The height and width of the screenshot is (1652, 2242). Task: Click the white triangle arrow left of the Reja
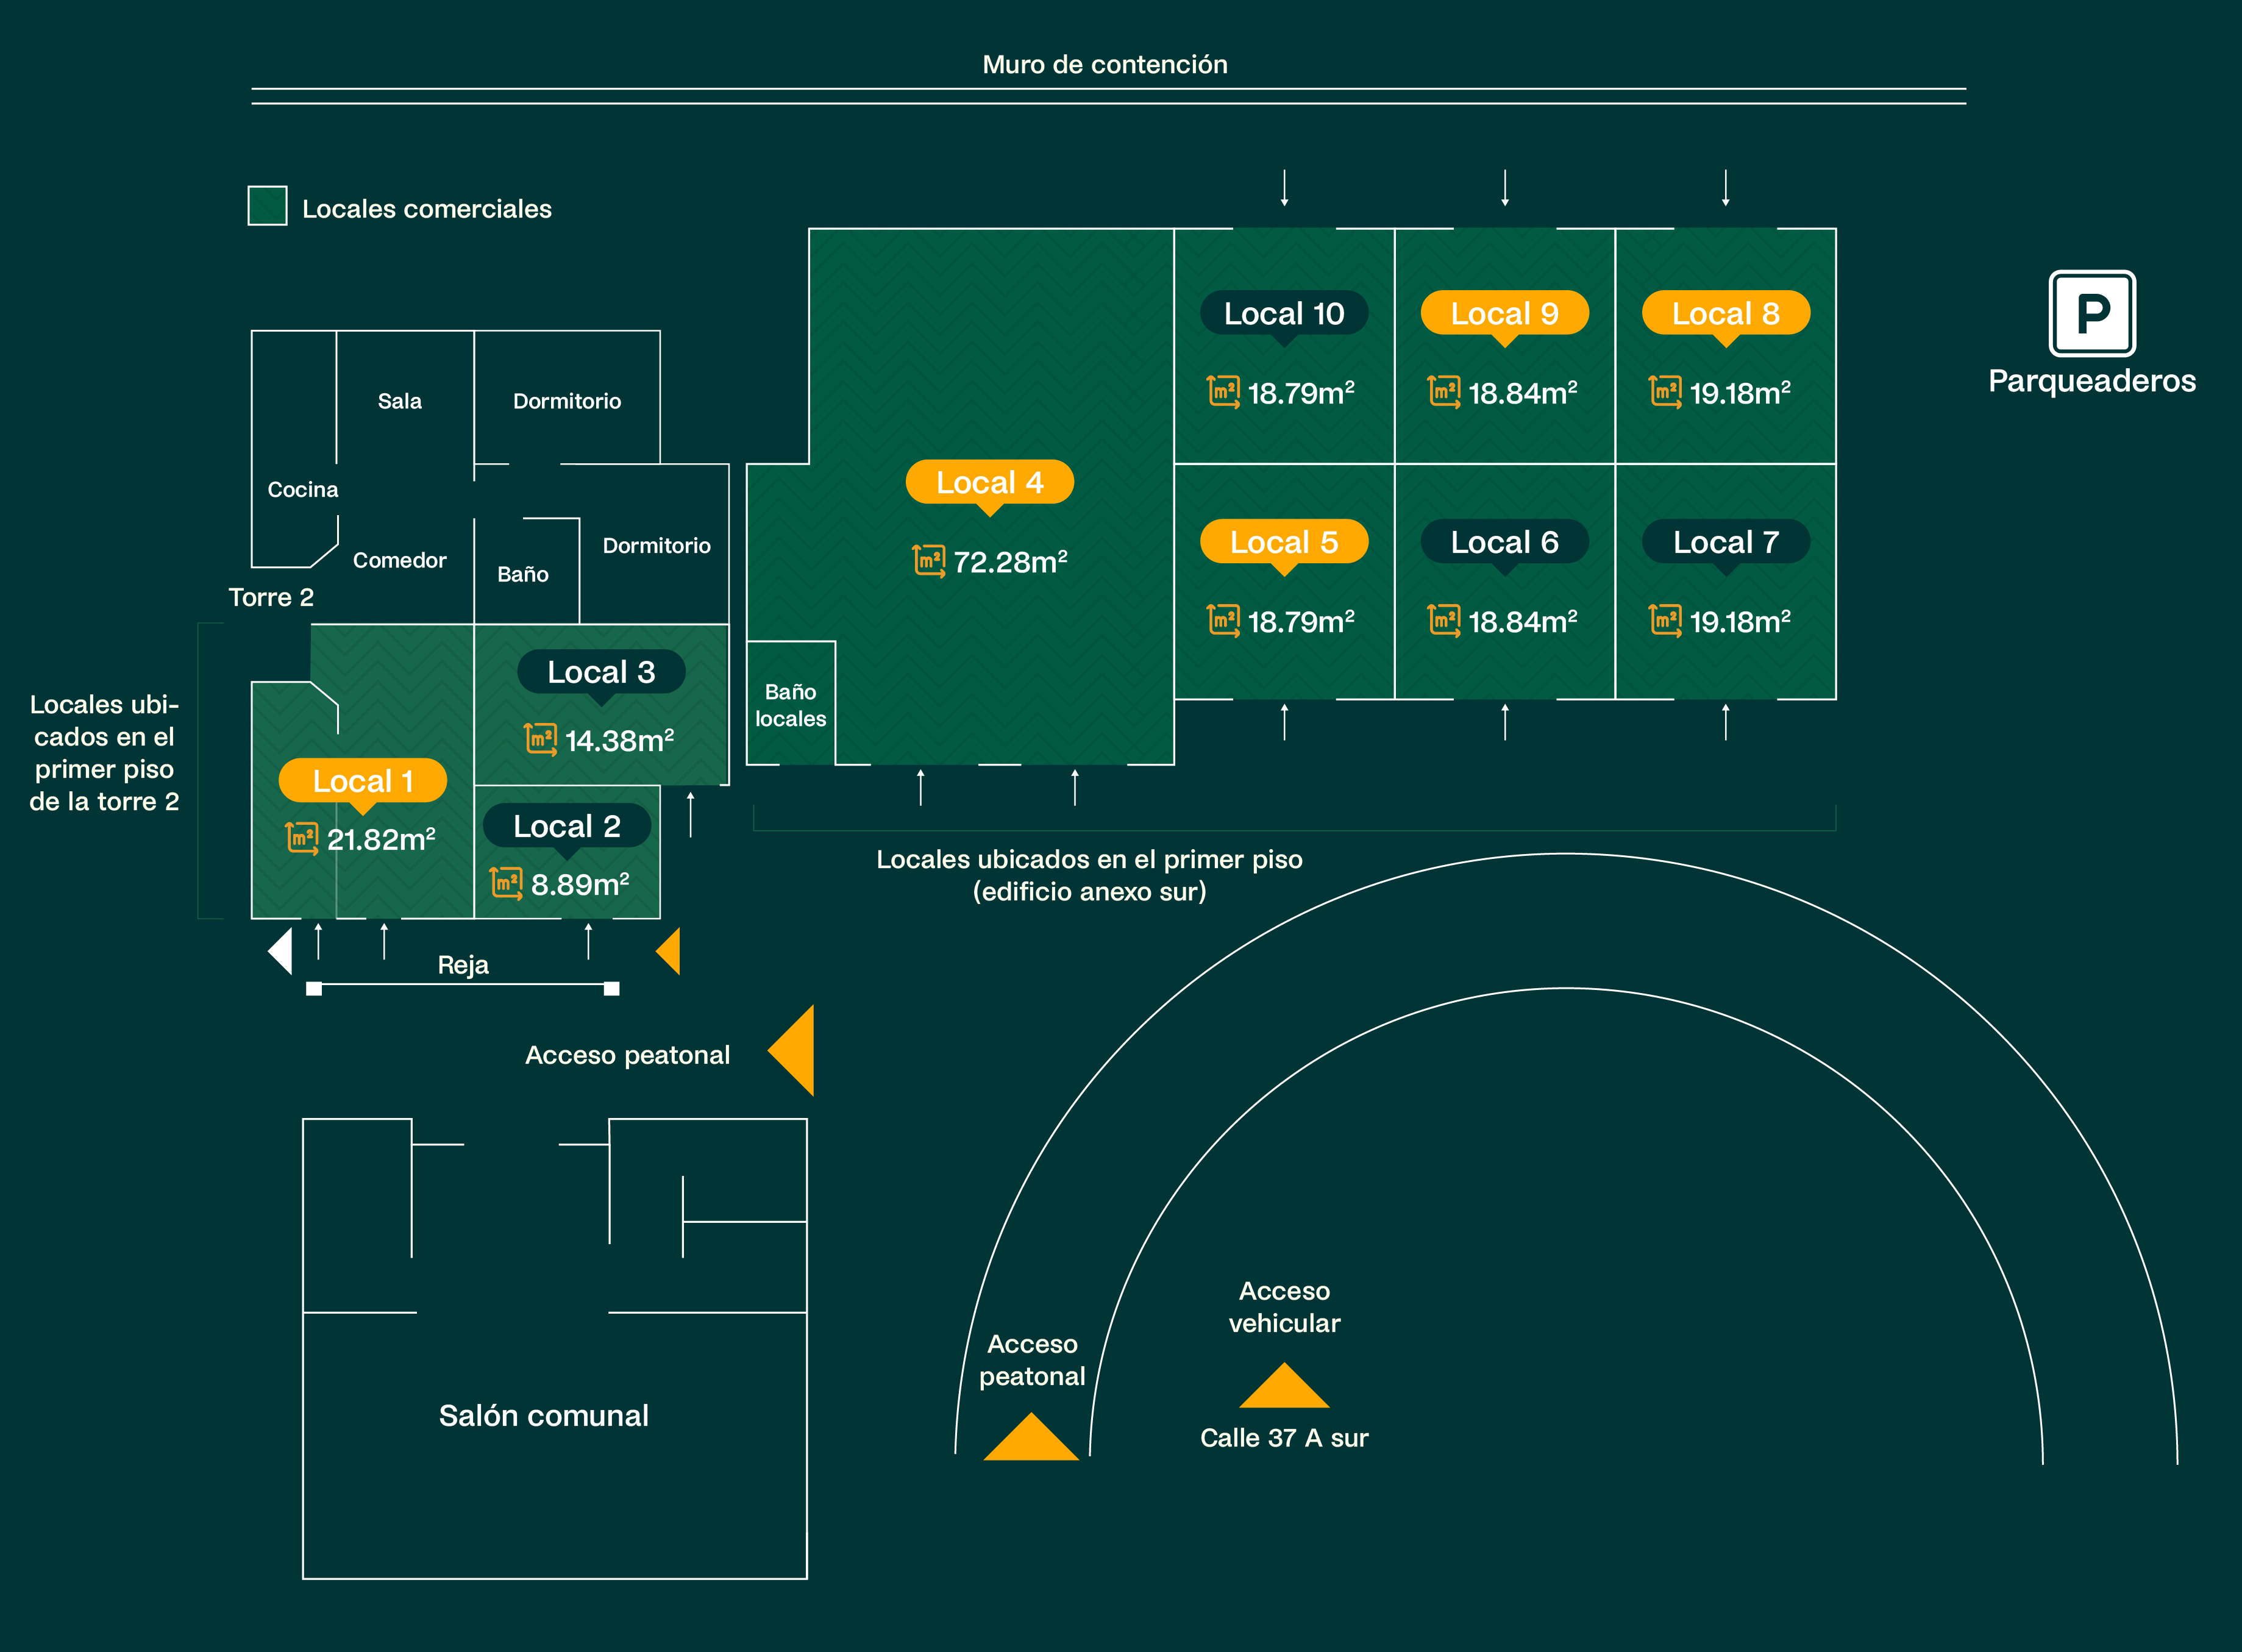(x=281, y=951)
